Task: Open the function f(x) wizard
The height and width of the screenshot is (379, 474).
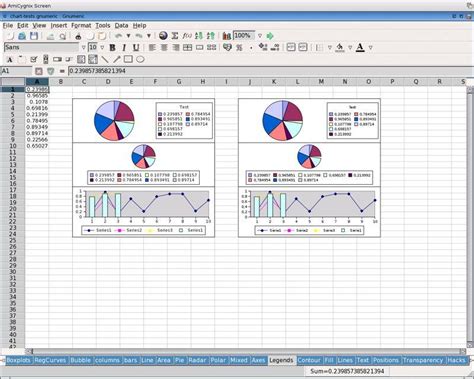Action: (x=187, y=36)
